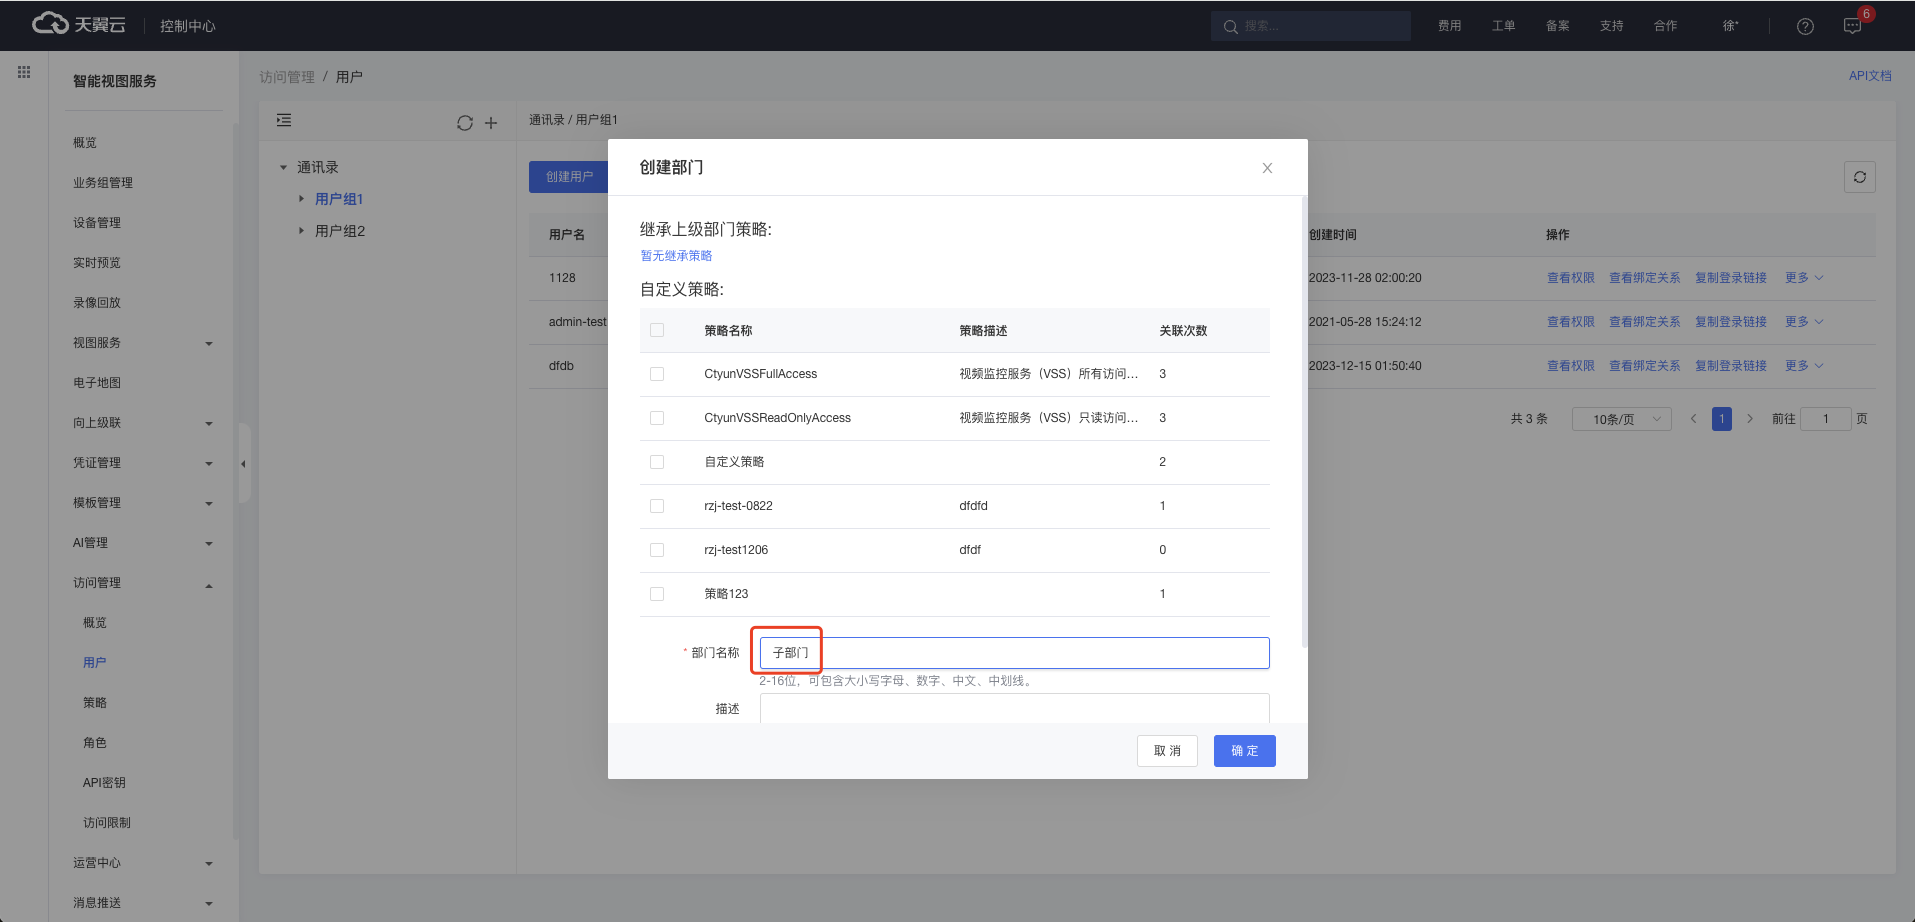Screen dimensions: 1915x922
Task: Tick the rzj-test-0822 policy checkbox
Action: 657,506
